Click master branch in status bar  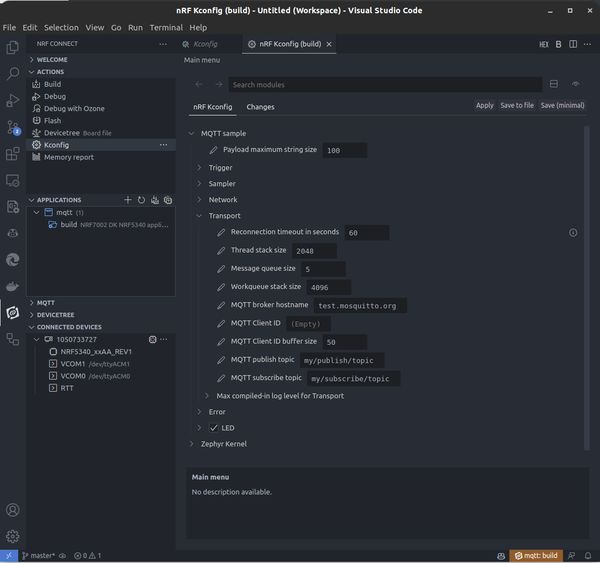pos(39,555)
